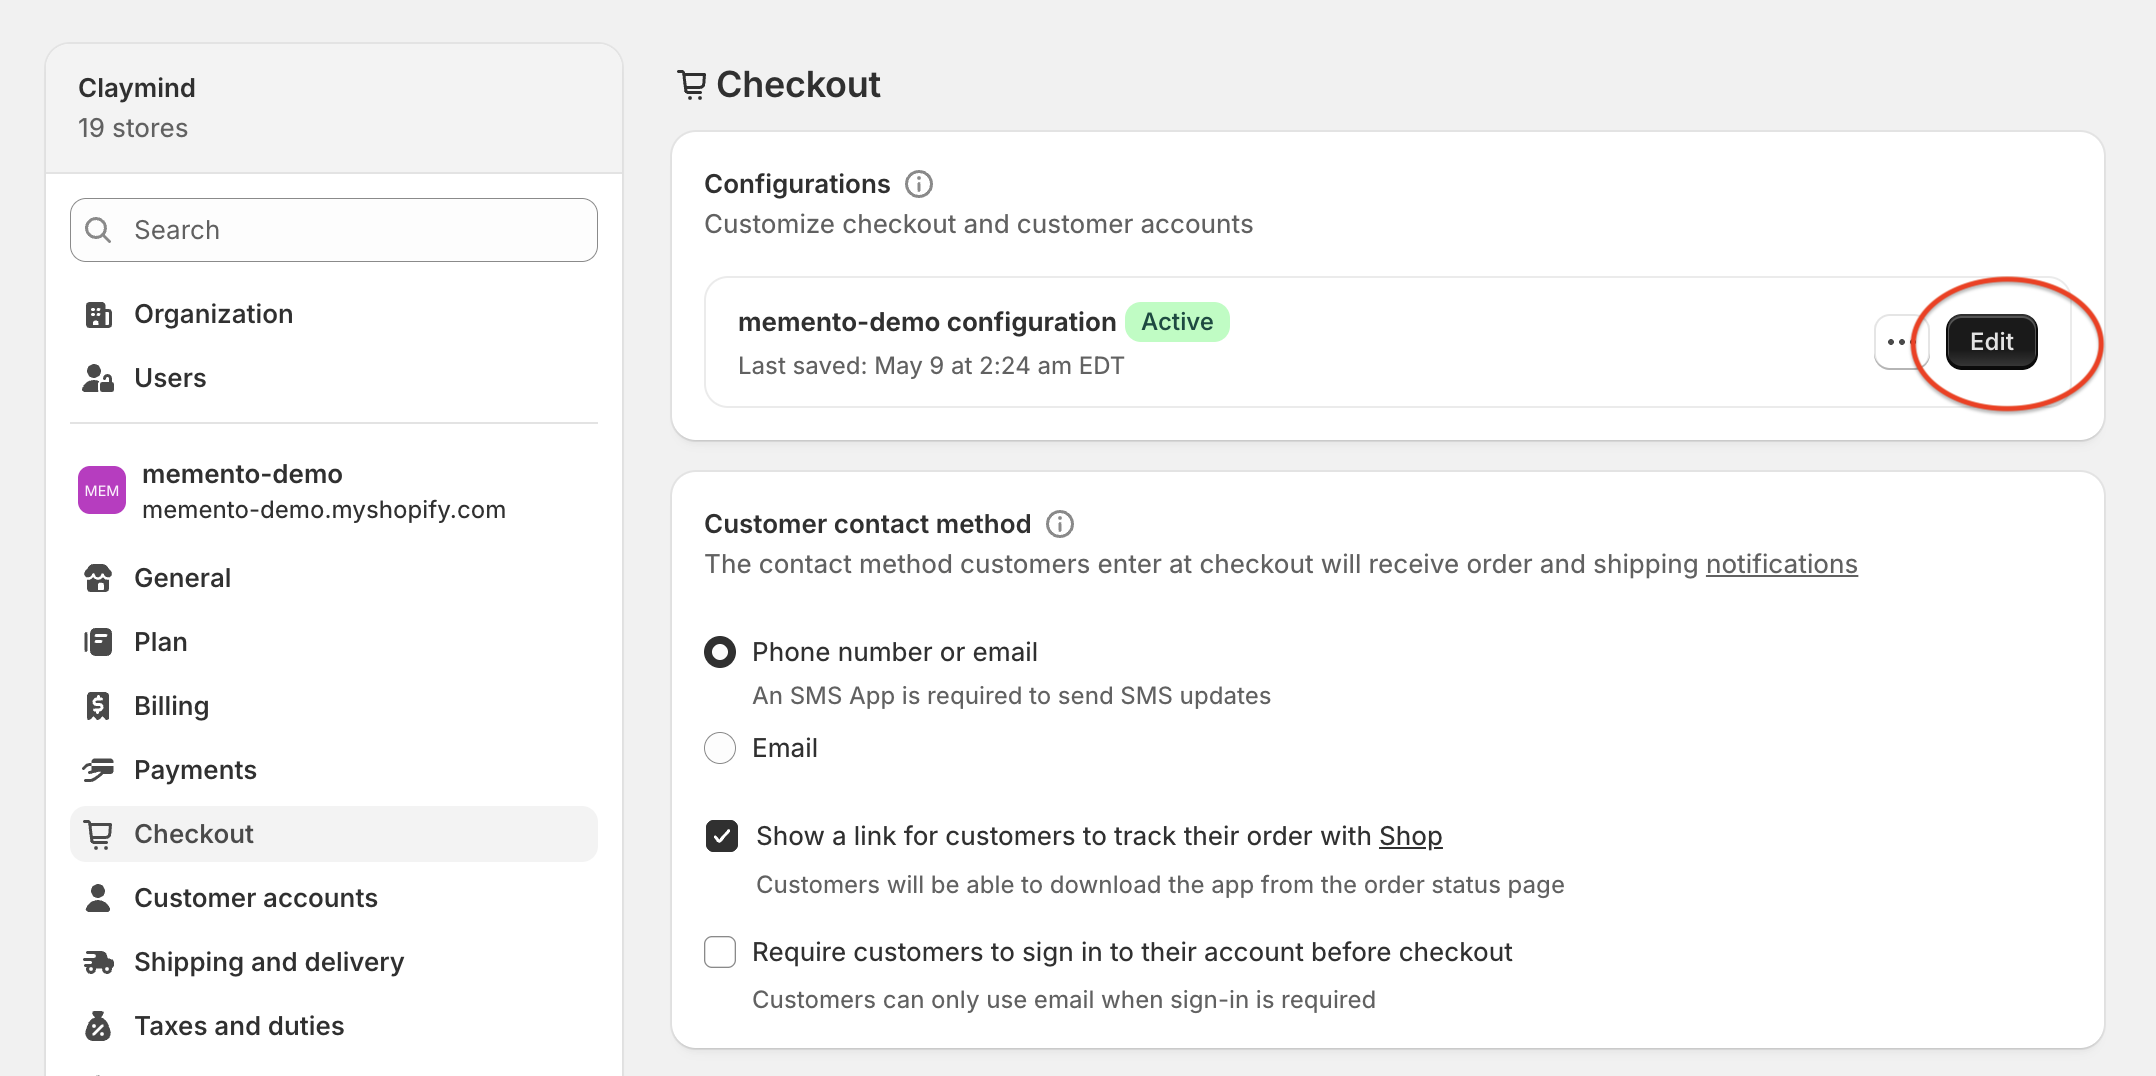
Task: Uncheck Show a link to track order with Shop
Action: point(722,837)
